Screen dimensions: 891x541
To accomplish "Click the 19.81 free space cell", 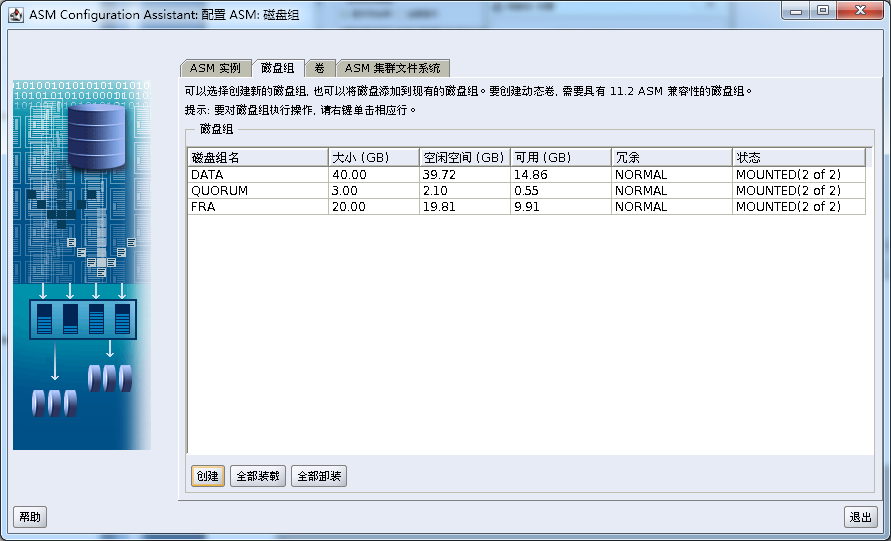I will 464,206.
